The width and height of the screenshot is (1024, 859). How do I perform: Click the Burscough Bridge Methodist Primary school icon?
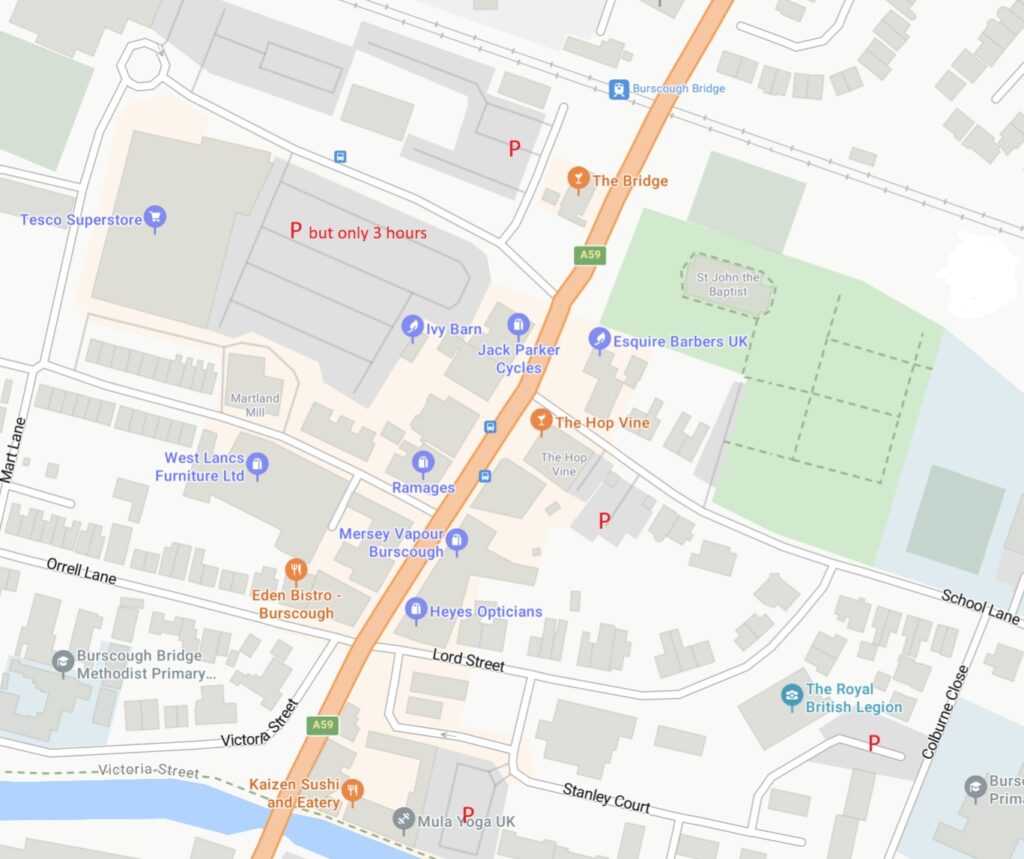coord(63,664)
